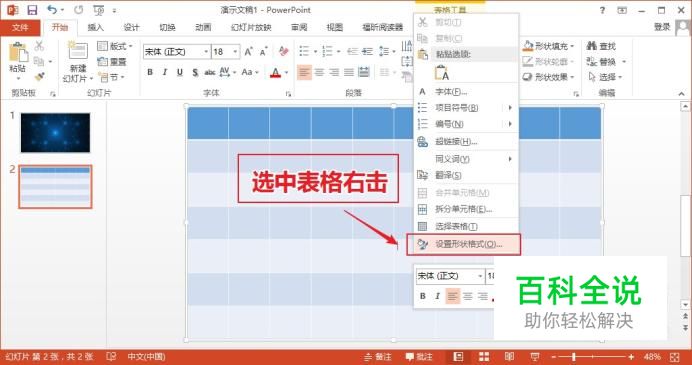692x365 pixels.
Task: Click the font color red A swatch
Action: coord(275,72)
